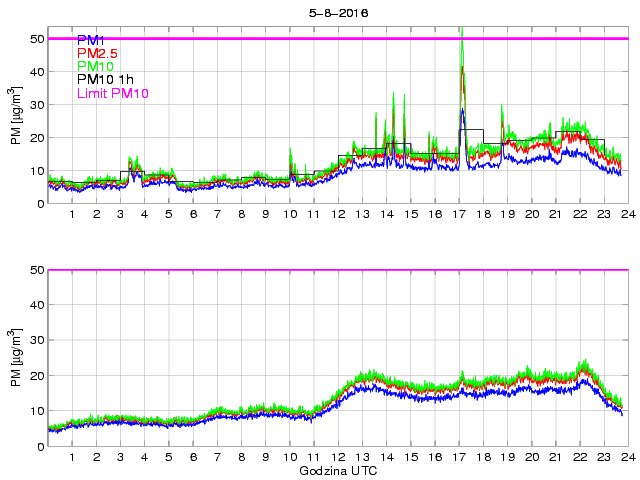Click the upper chart's PM y-axis label
This screenshot has width=640, height=480.
(17, 120)
